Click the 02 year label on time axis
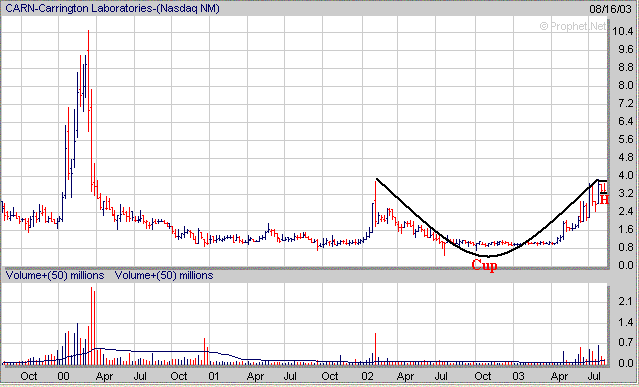The height and width of the screenshot is (387, 639). (x=368, y=376)
